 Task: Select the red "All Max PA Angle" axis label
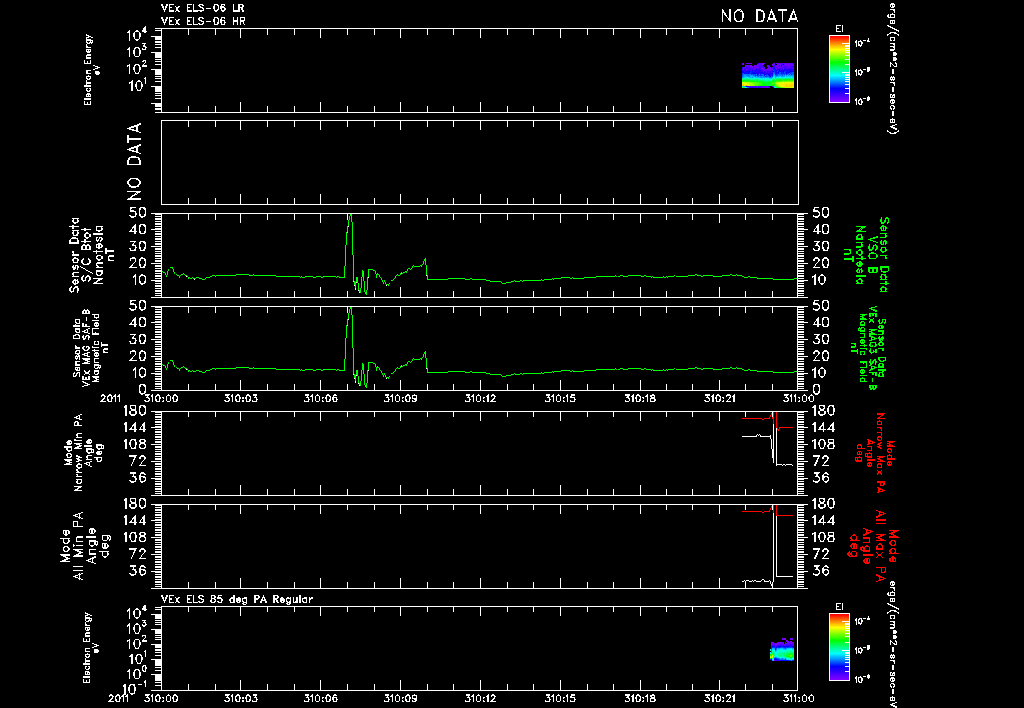(x=872, y=545)
